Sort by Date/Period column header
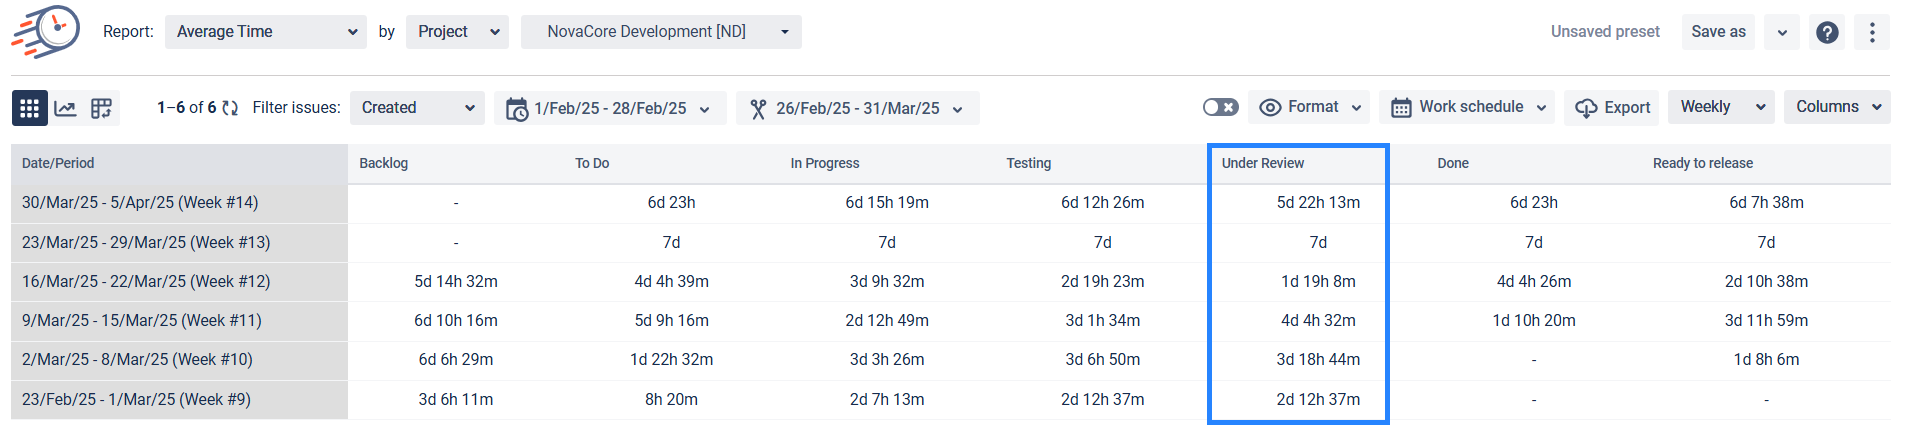The width and height of the screenshot is (1907, 433). [179, 163]
